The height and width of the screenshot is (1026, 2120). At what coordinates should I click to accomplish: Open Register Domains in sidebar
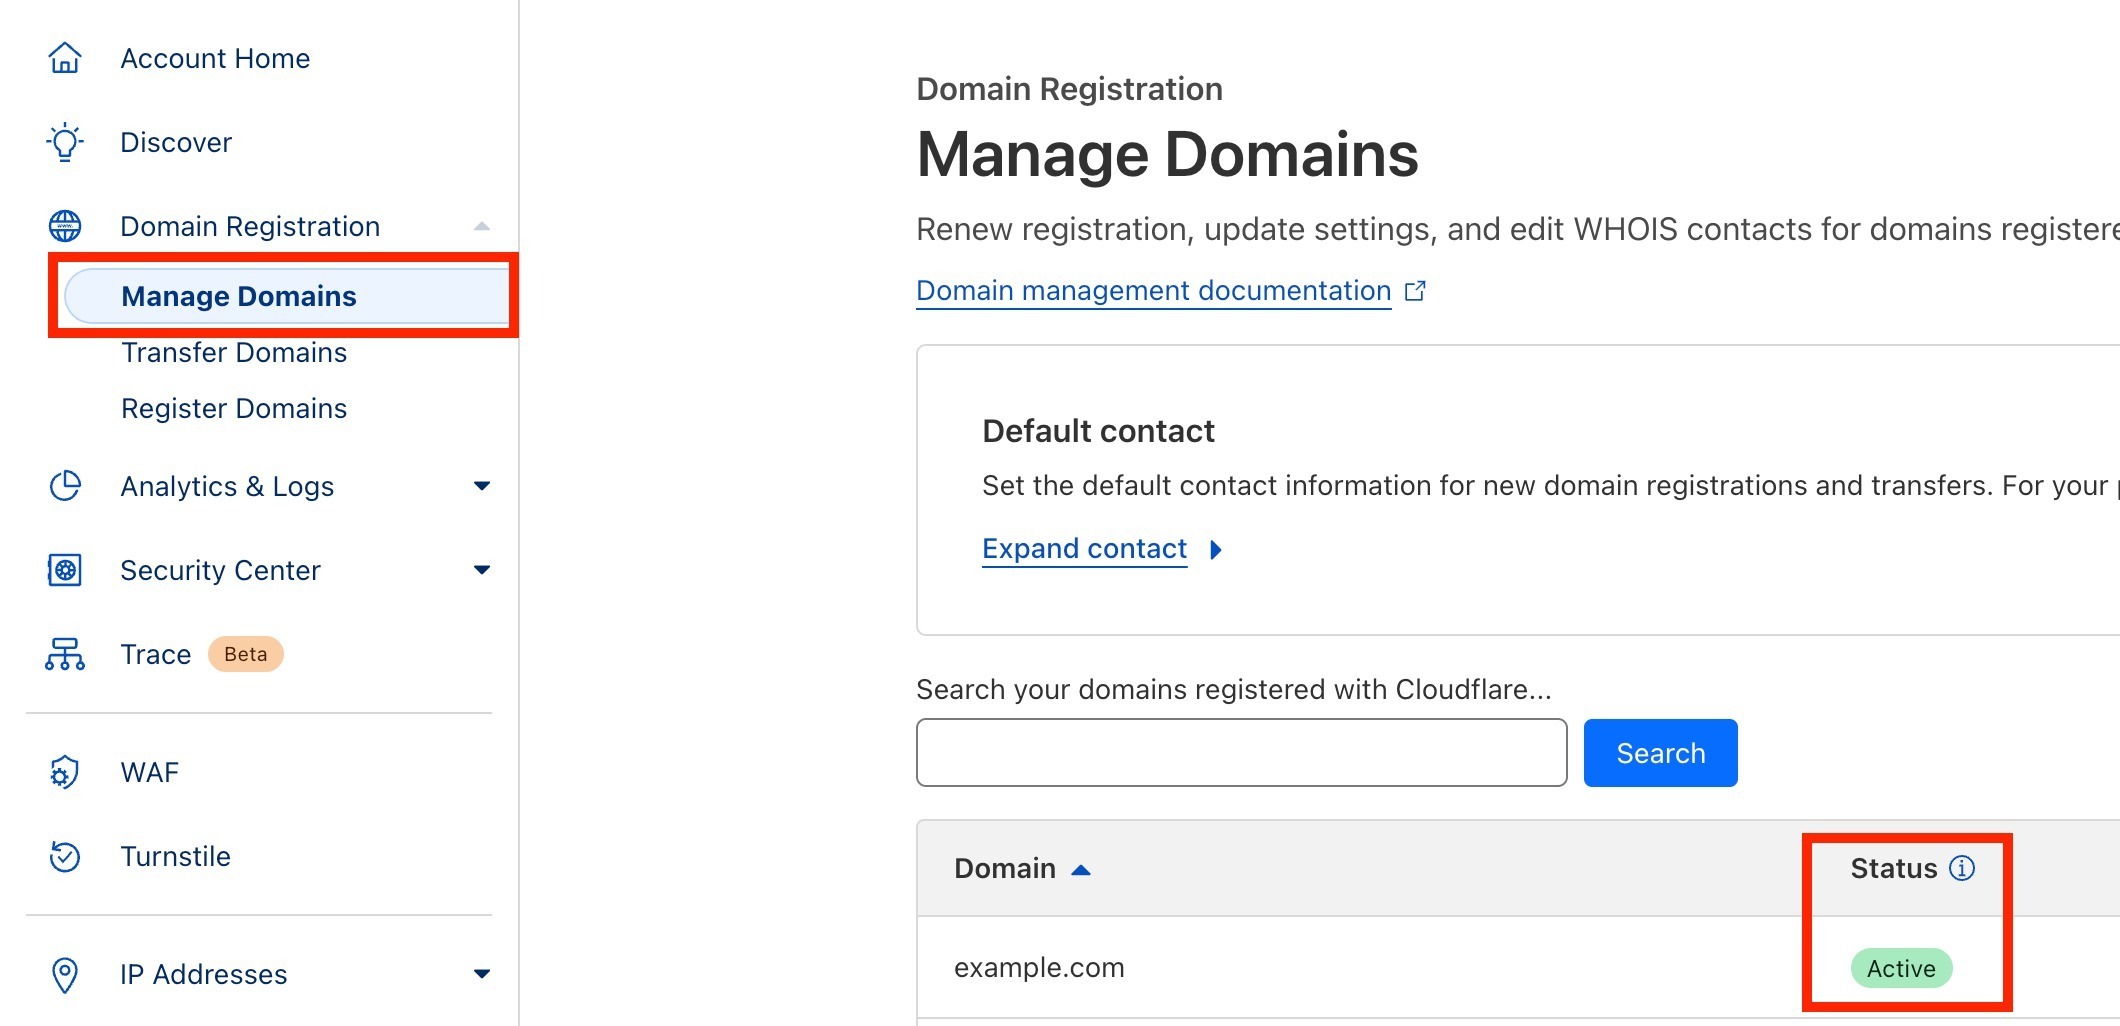234,409
